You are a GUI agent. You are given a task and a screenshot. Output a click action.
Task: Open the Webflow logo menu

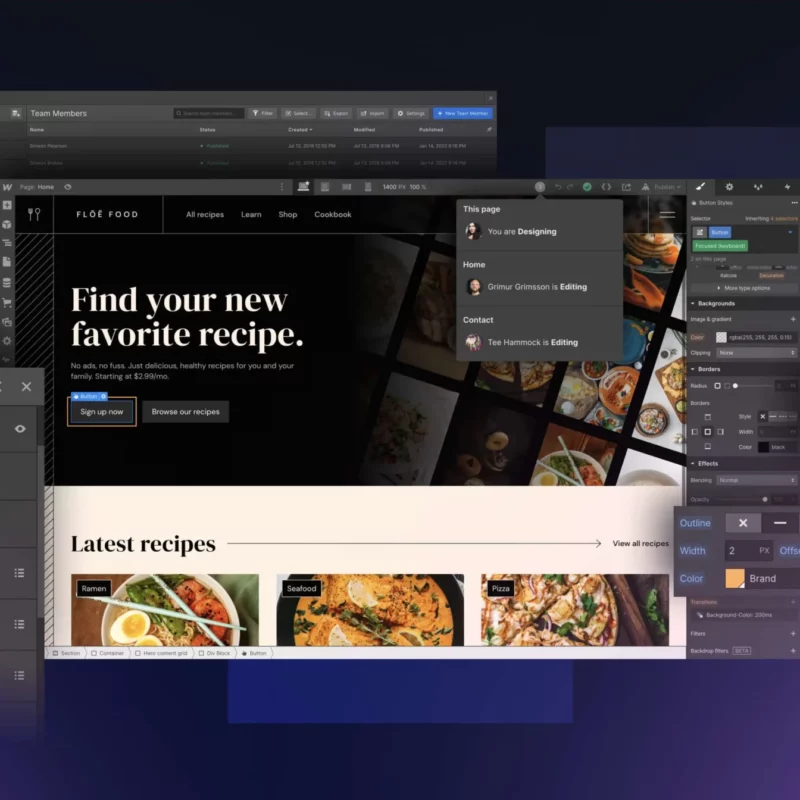click(x=7, y=187)
